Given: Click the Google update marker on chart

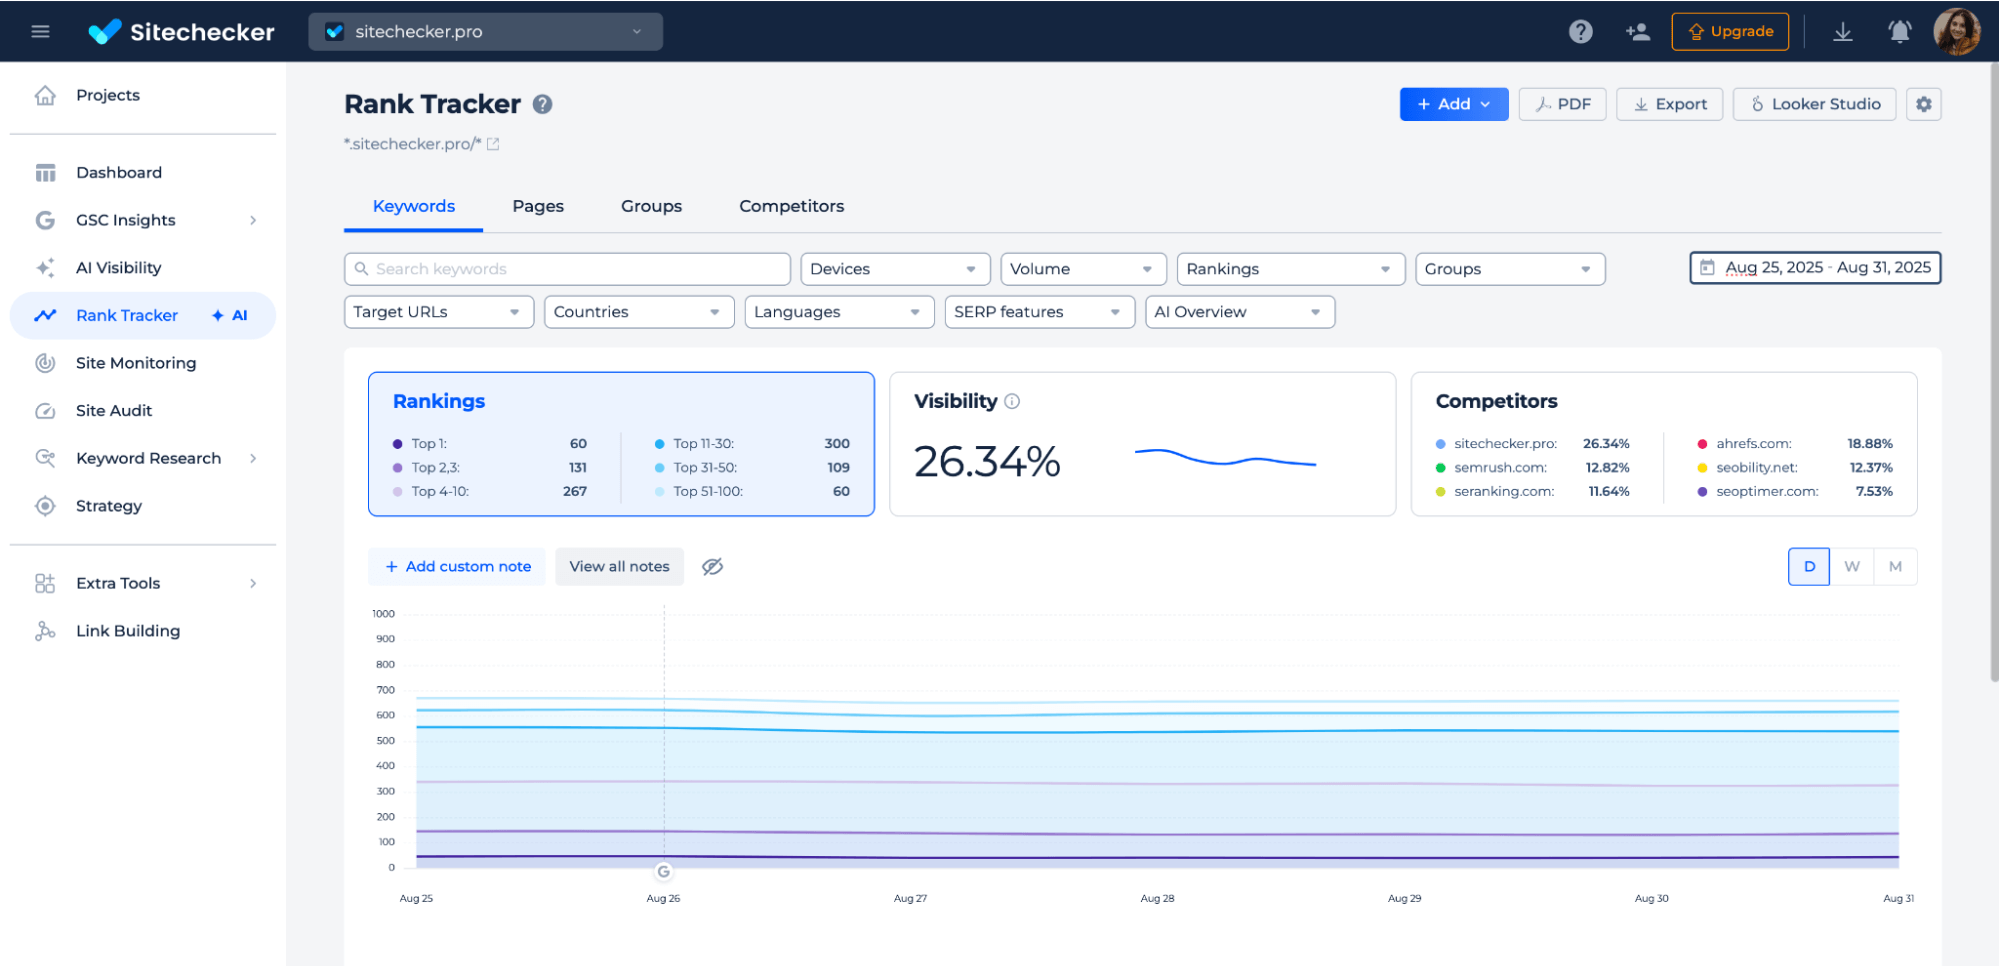Looking at the screenshot, I should coord(663,871).
